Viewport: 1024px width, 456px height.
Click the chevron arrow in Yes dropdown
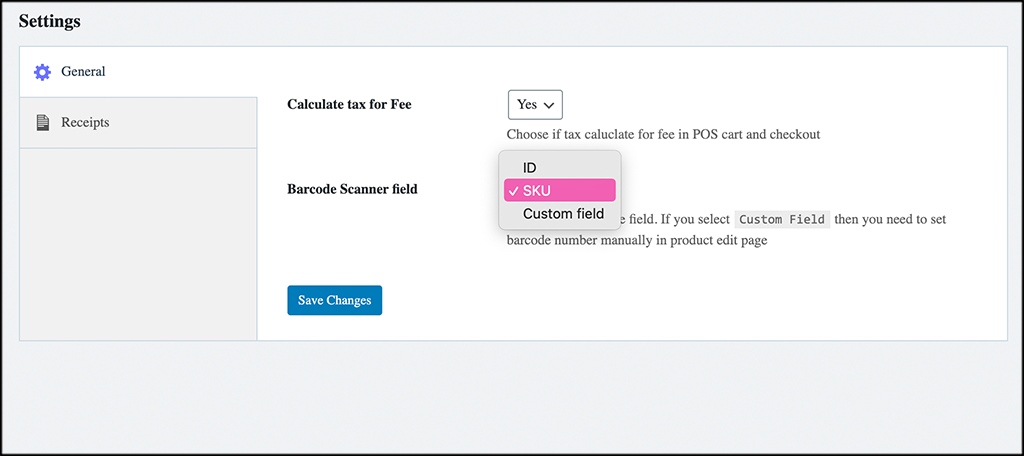pyautogui.click(x=549, y=105)
